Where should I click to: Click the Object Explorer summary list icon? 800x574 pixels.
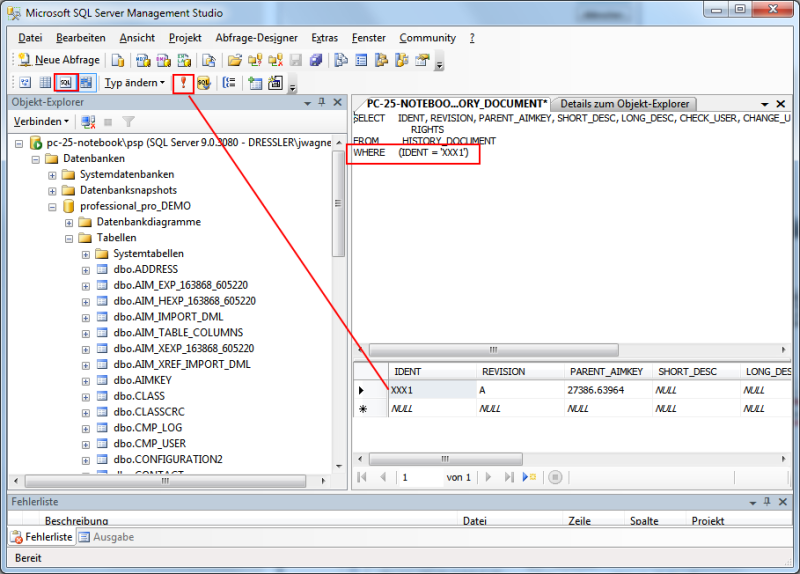click(x=361, y=60)
